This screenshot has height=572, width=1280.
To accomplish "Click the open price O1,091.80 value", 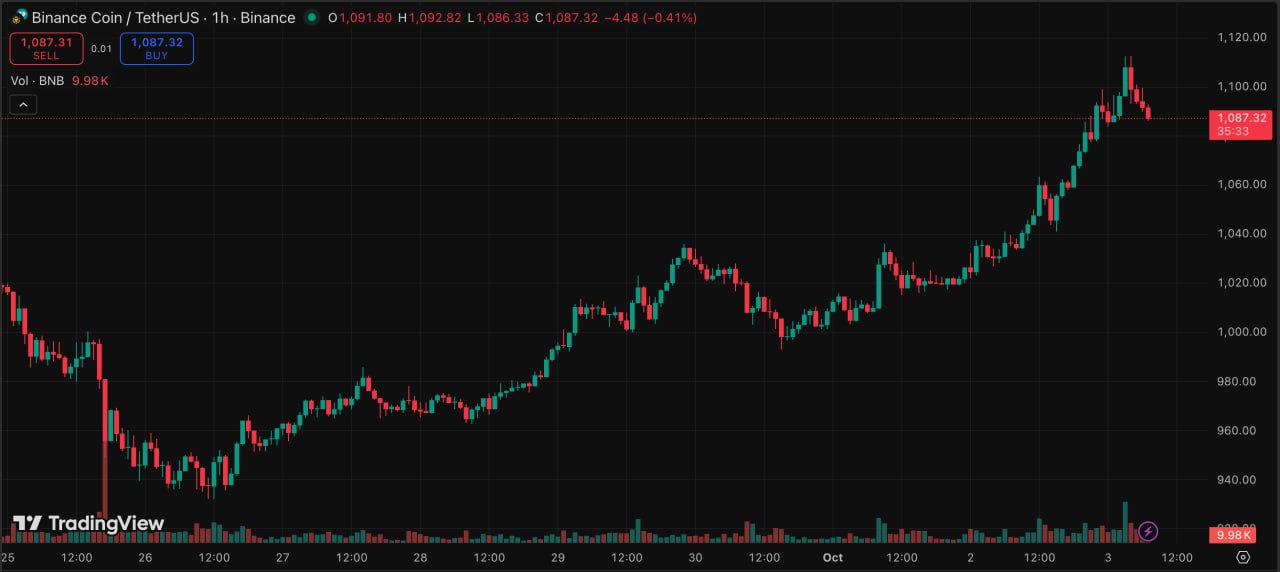I will 359,18.
